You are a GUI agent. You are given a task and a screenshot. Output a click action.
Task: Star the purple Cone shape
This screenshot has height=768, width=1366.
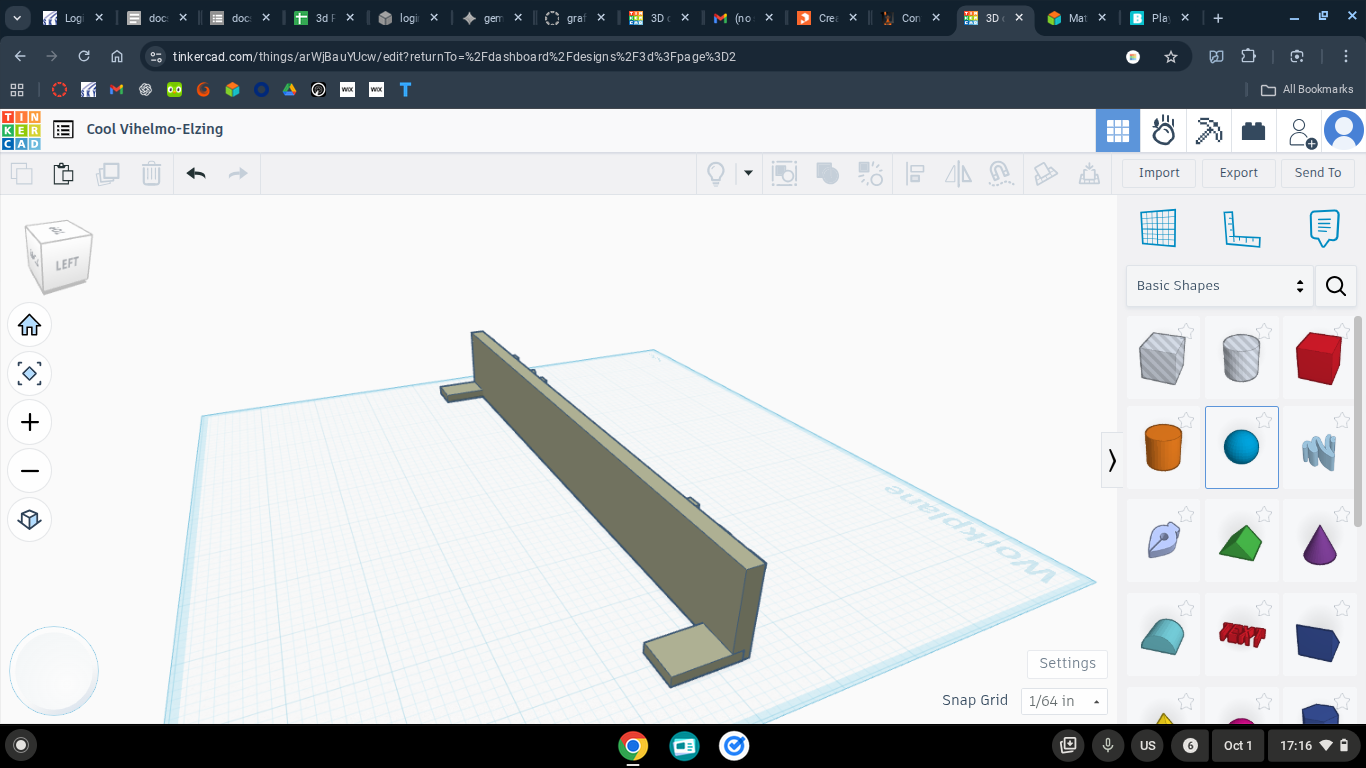tap(1341, 514)
